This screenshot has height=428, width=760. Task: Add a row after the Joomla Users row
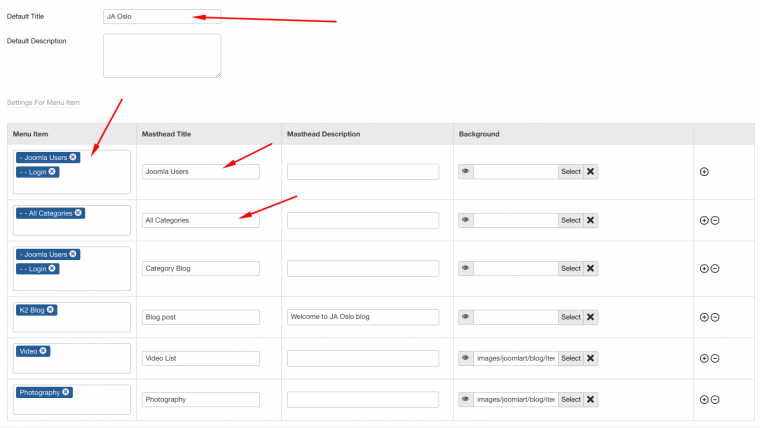(x=704, y=172)
